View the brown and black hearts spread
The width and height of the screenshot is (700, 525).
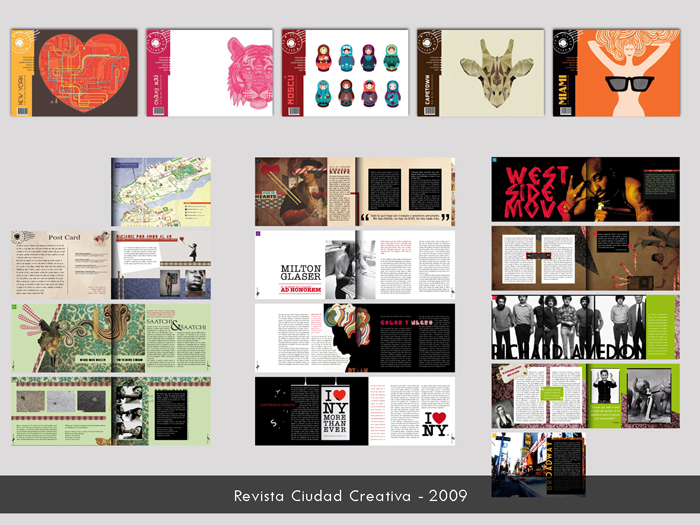[x=354, y=191]
